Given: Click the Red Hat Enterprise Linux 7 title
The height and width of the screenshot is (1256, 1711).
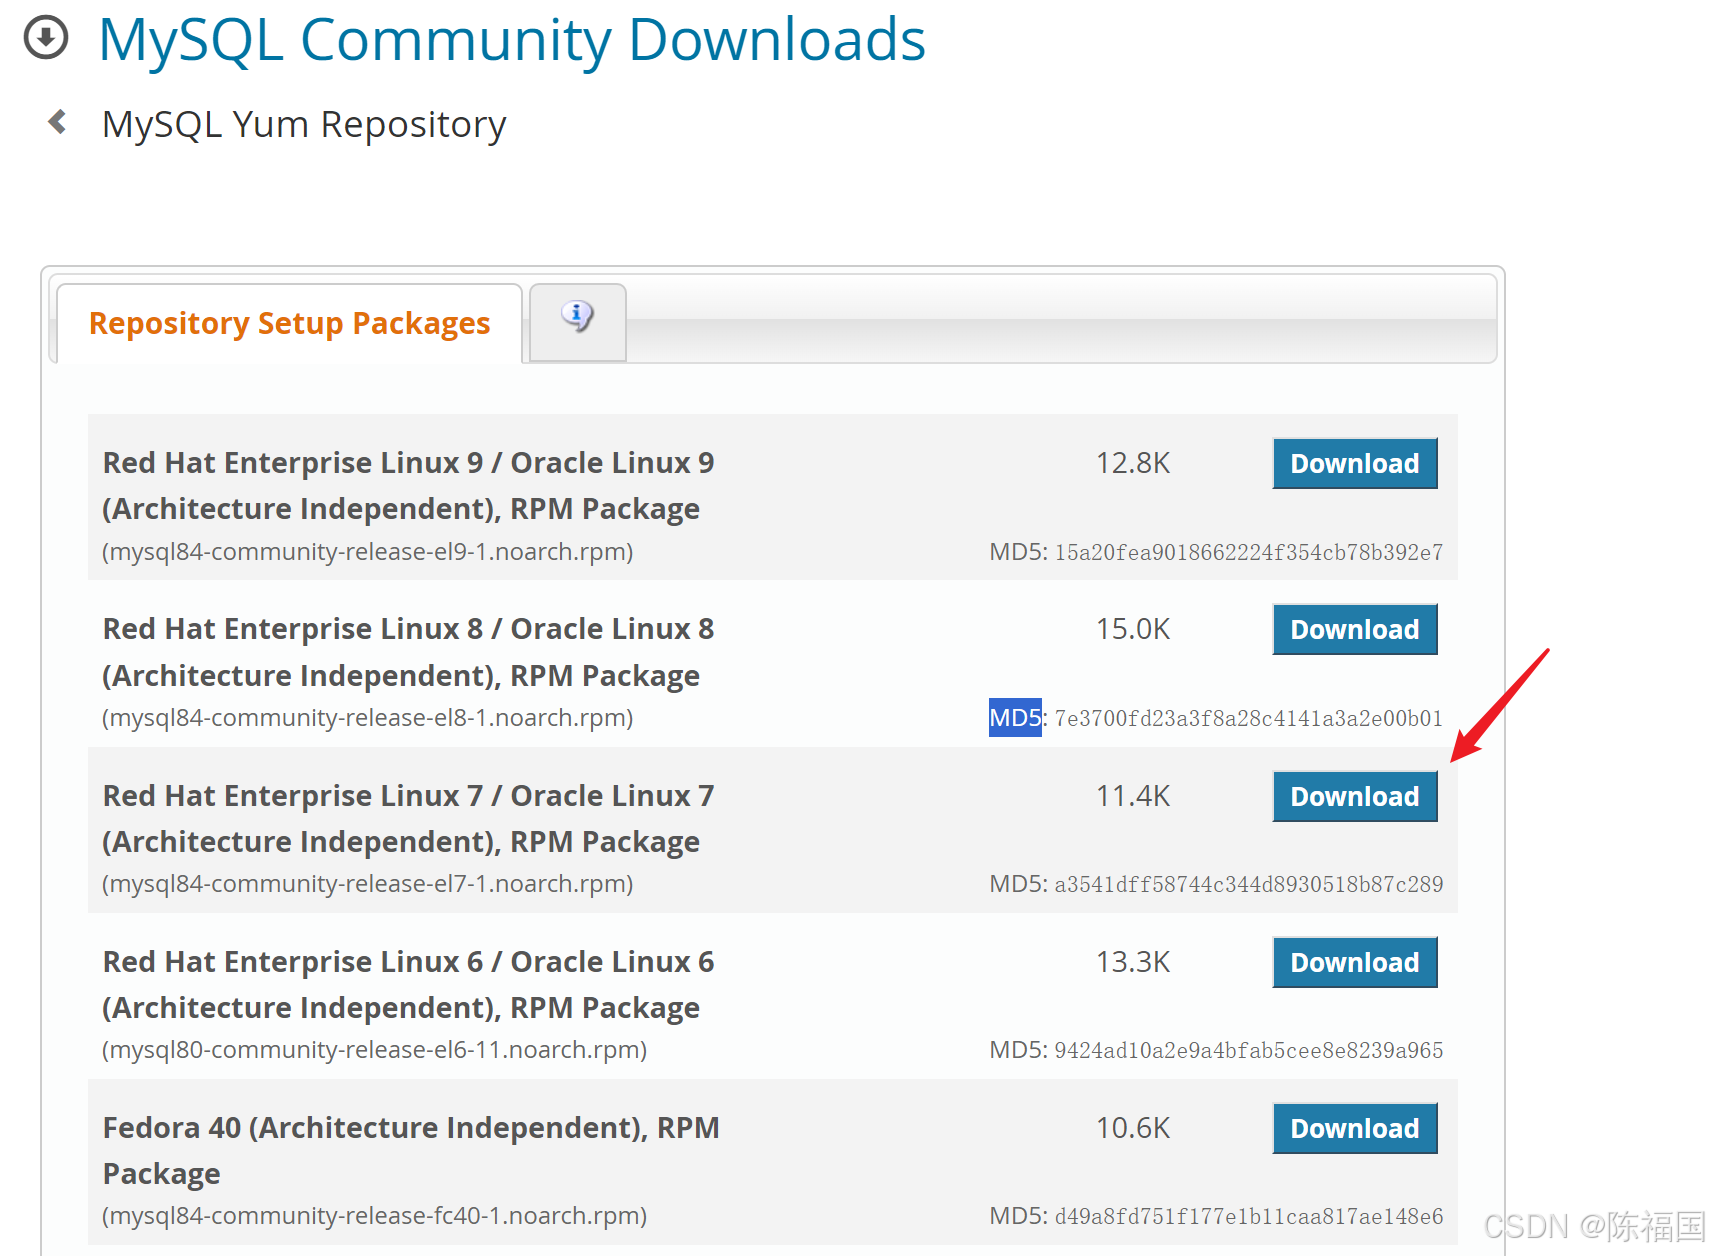Looking at the screenshot, I should [408, 818].
